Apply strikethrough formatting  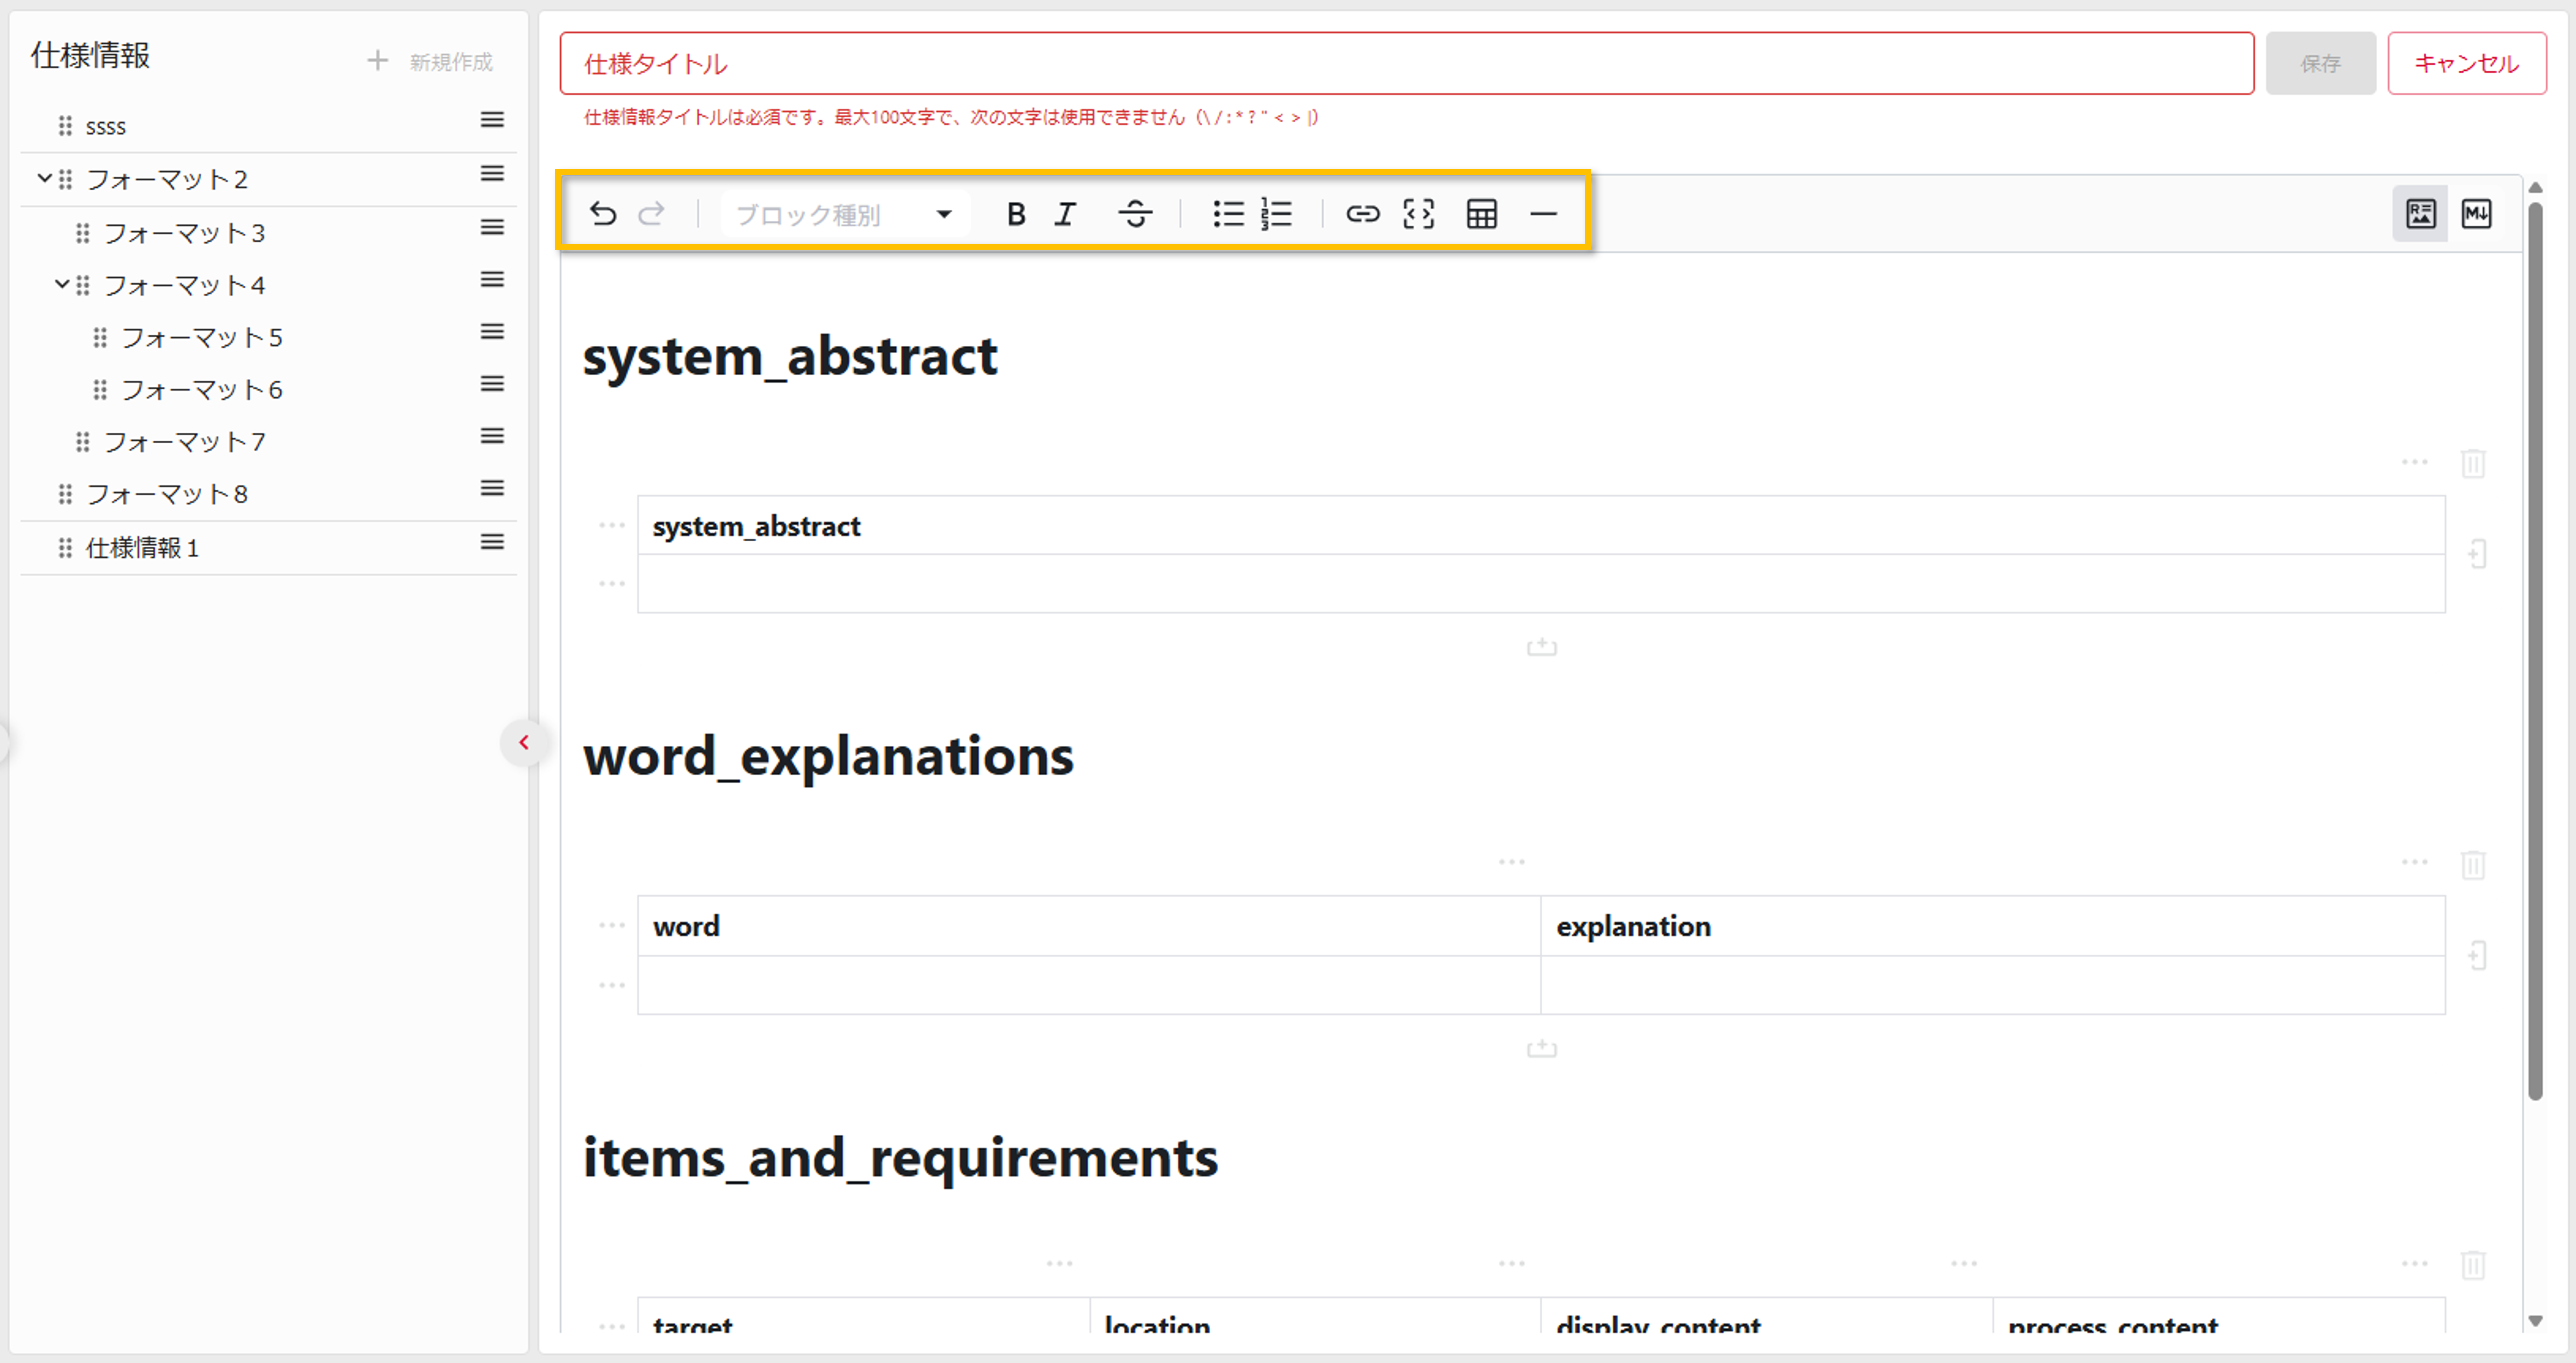point(1135,213)
